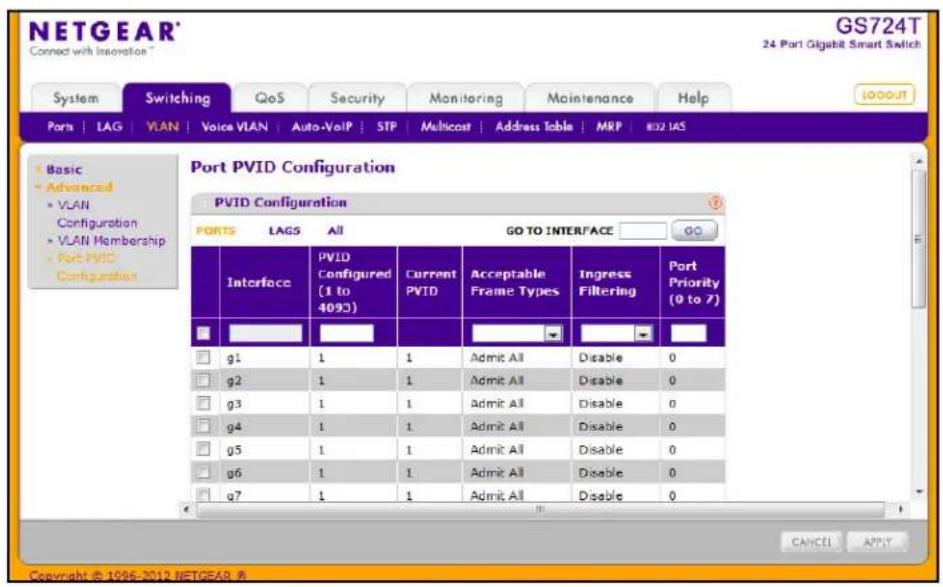Switch to the QoS tab
The image size is (943, 587).
pyautogui.click(x=269, y=98)
